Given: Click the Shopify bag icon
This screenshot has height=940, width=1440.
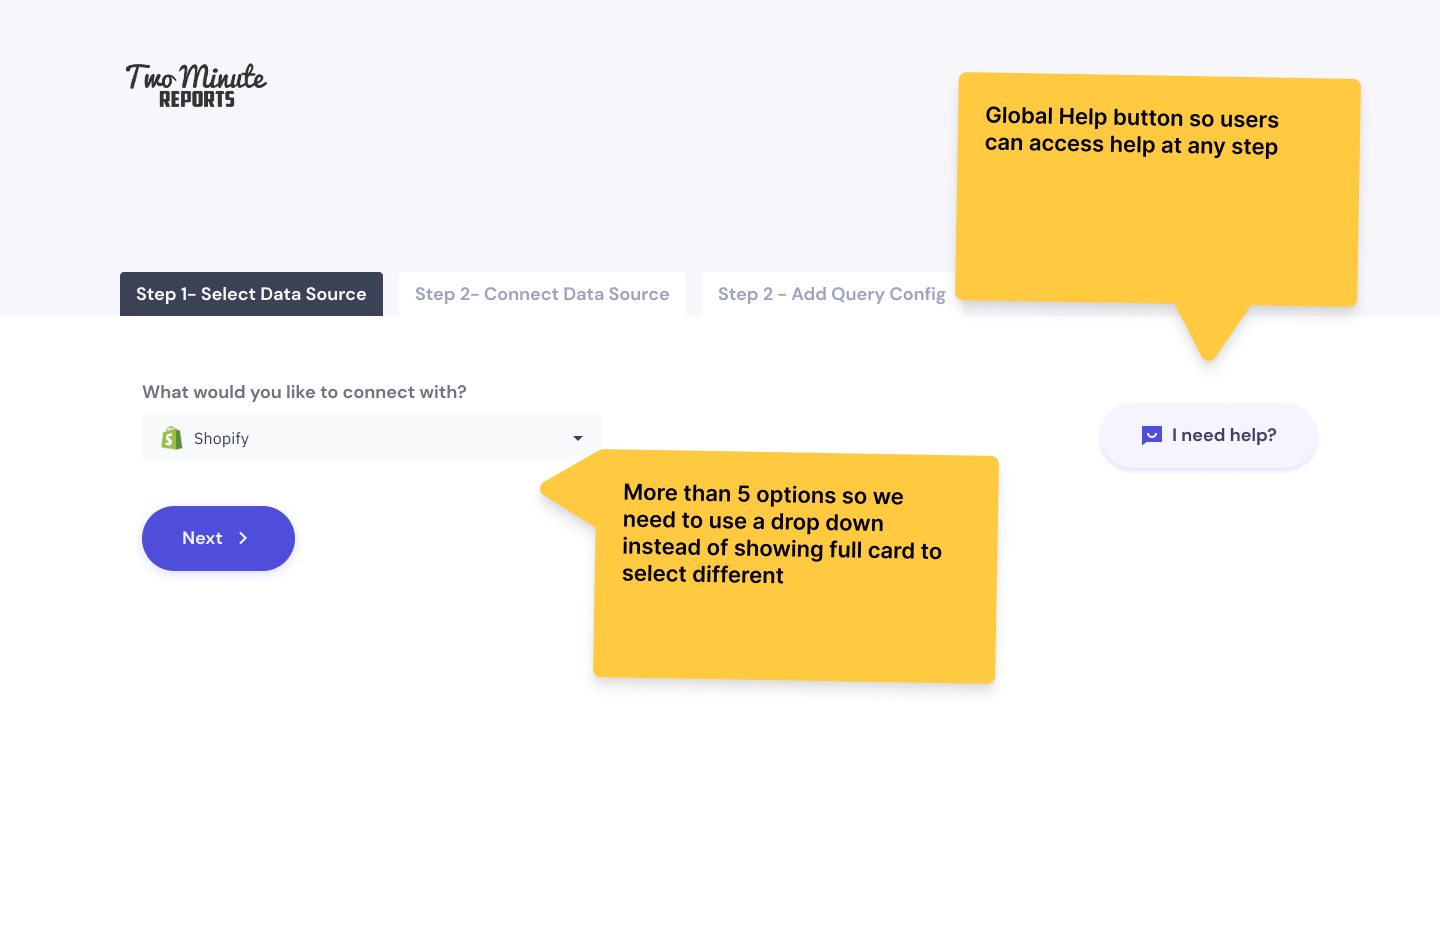Looking at the screenshot, I should pos(172,438).
